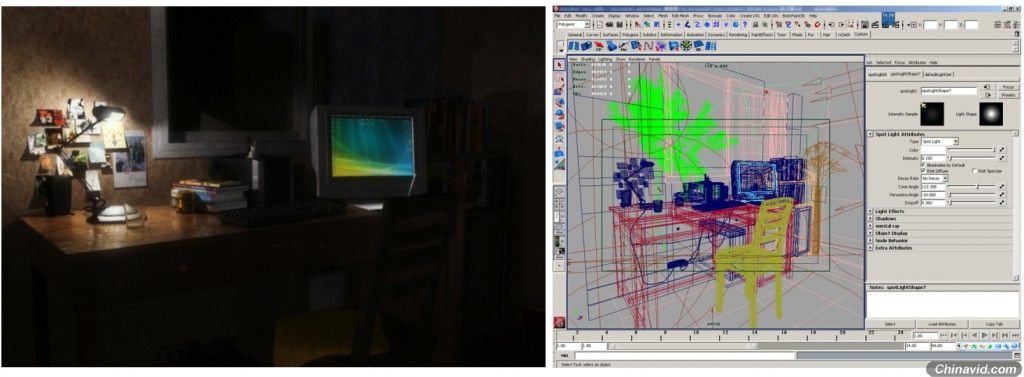Open the Decay Rate dropdown
The image size is (1024, 377).
coord(935,178)
